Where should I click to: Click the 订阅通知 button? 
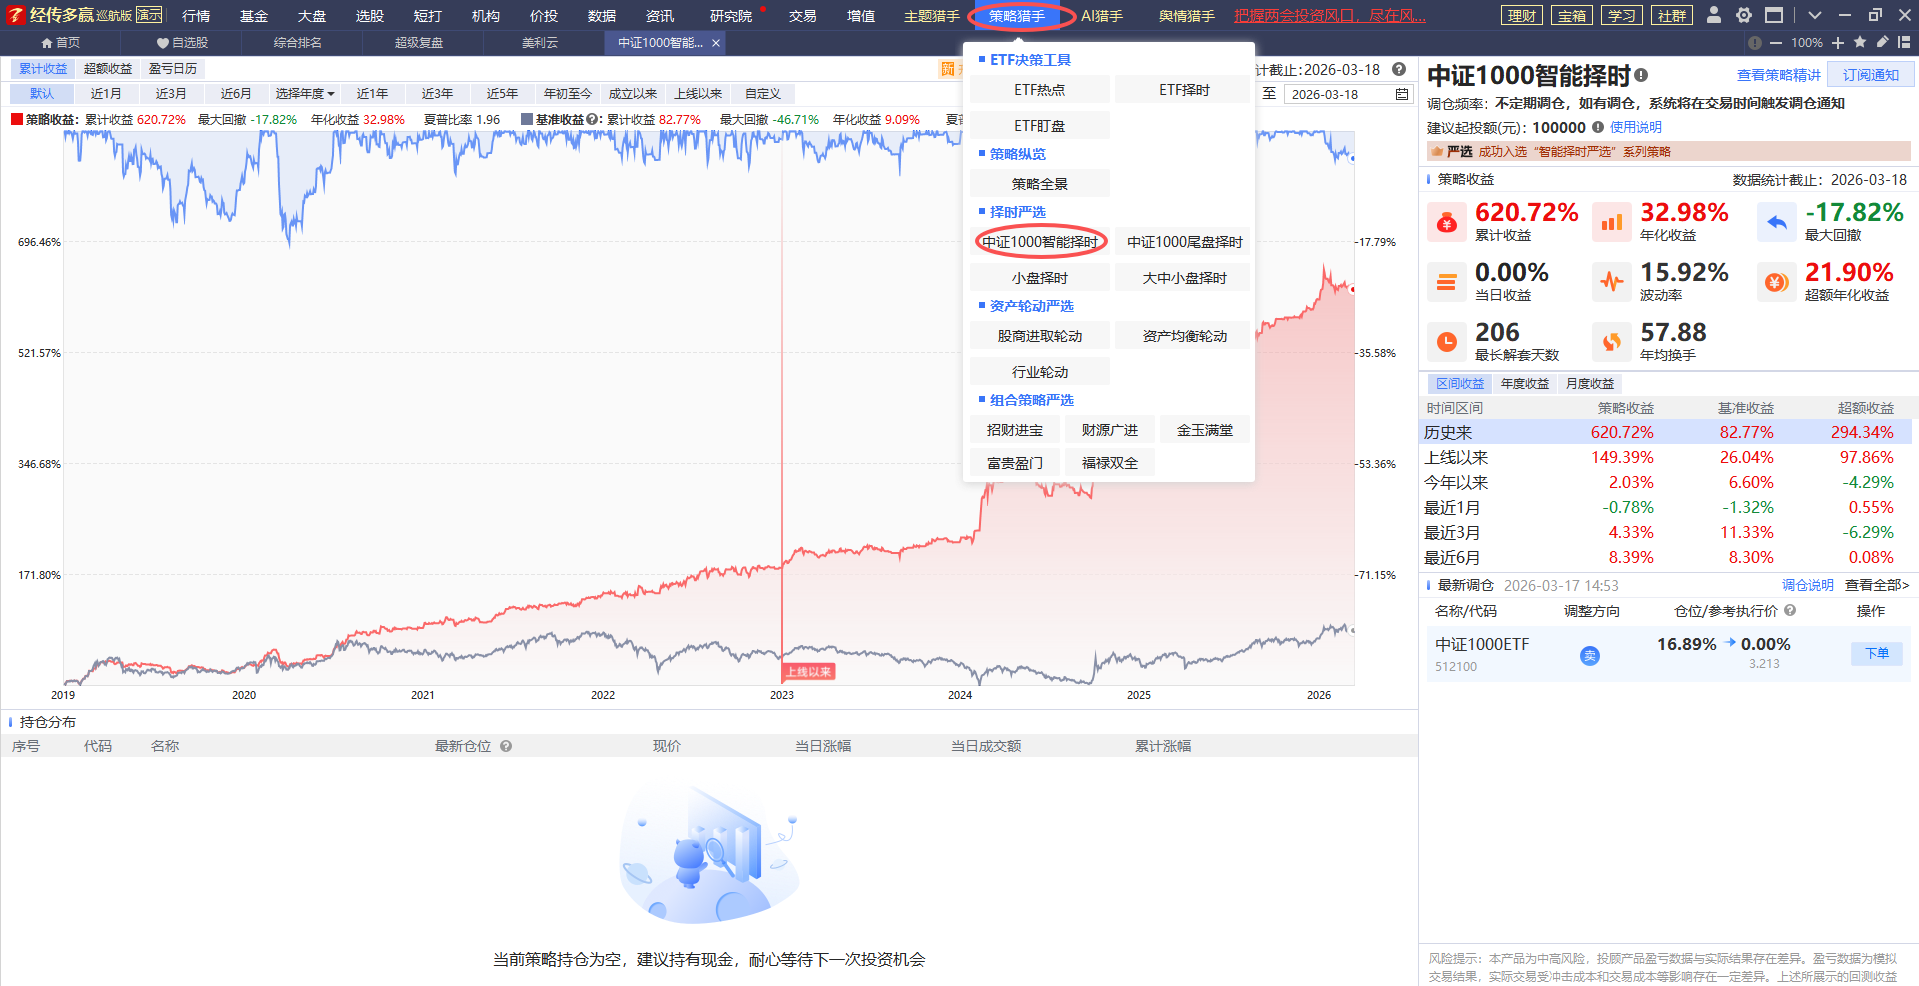[1870, 75]
